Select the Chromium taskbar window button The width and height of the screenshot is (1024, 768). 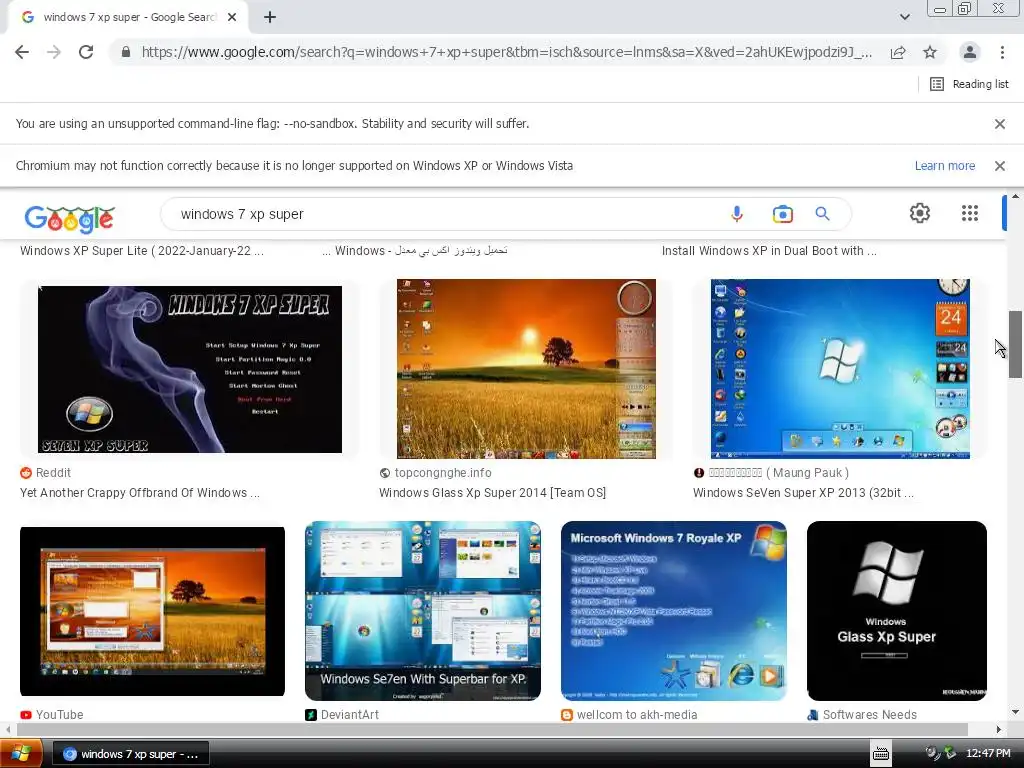click(131, 754)
